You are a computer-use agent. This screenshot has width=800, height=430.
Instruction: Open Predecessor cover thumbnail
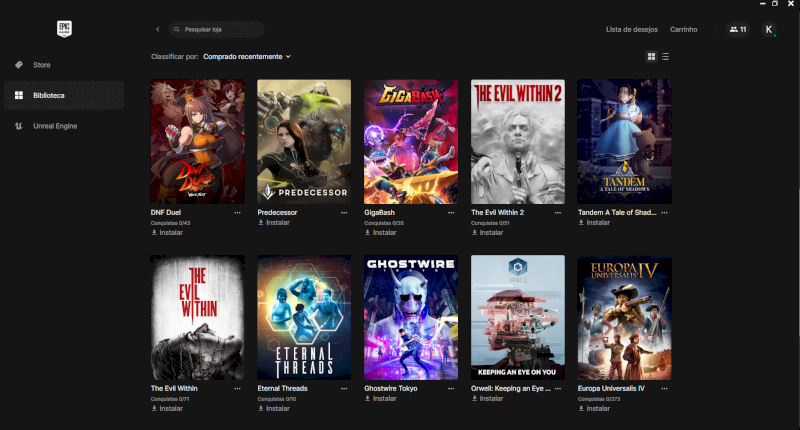coord(304,142)
